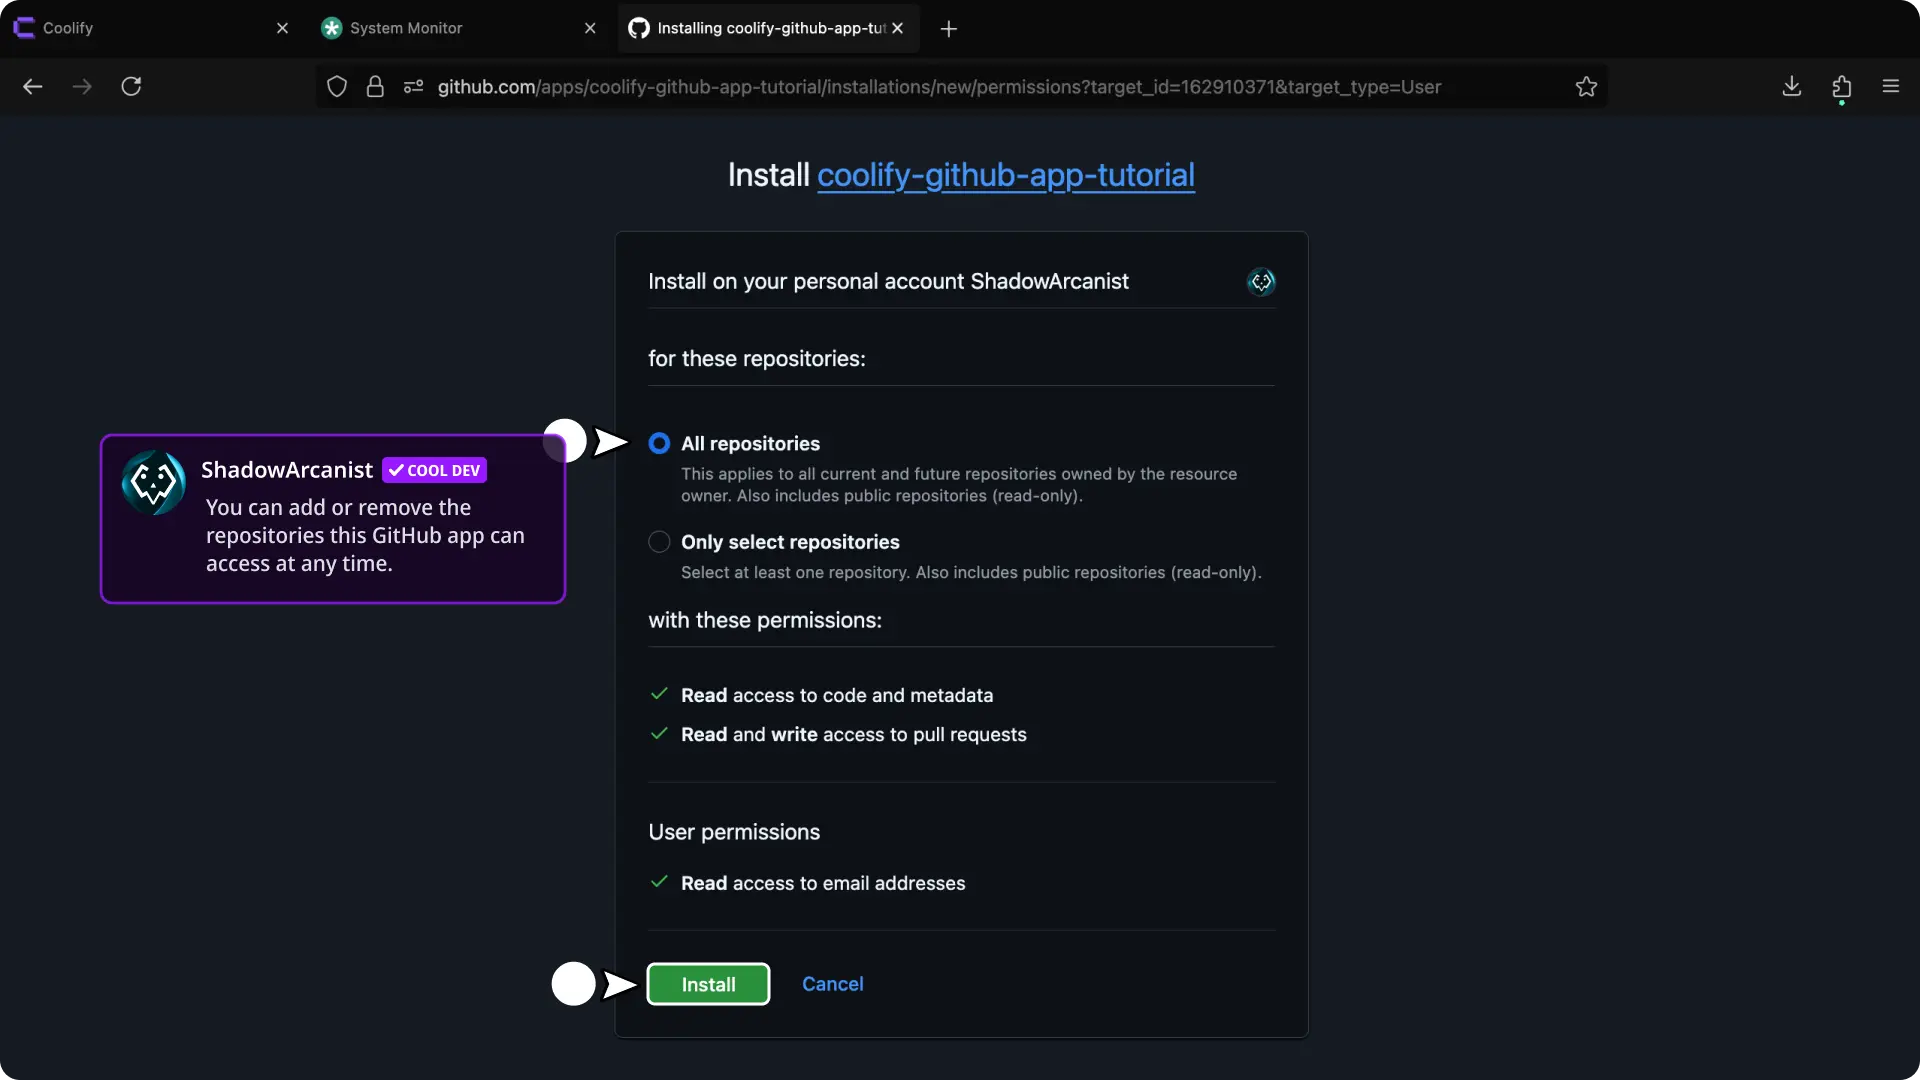
Task: Open the padlock site security info
Action: pyautogui.click(x=375, y=87)
